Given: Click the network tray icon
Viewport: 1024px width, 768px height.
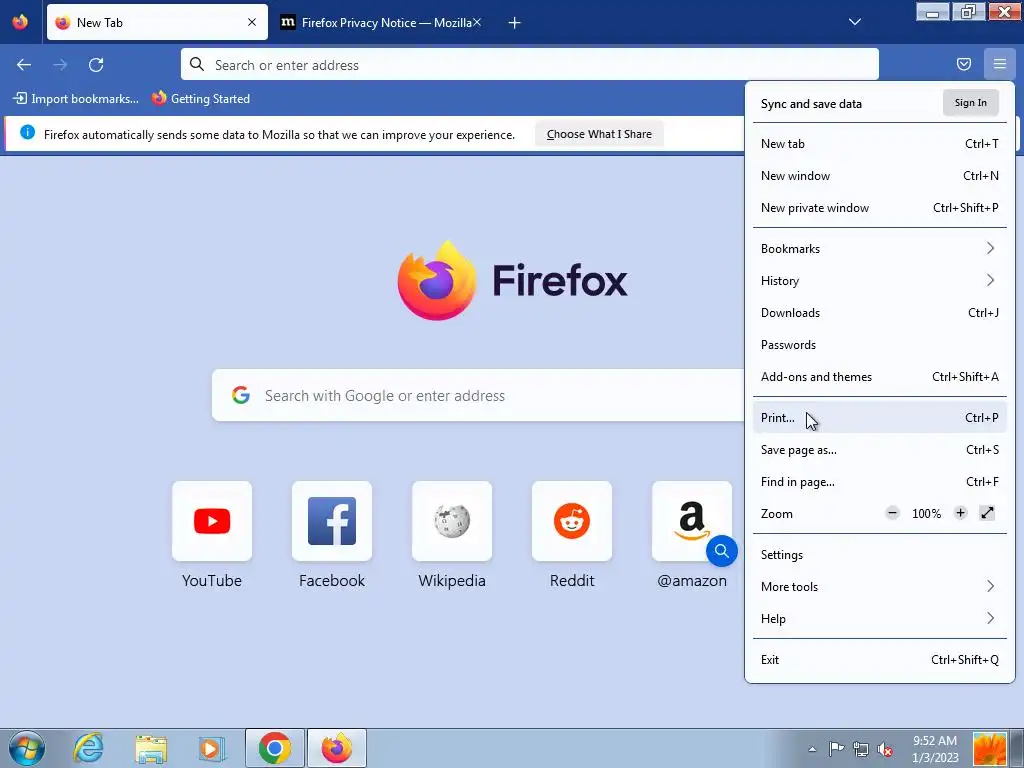Looking at the screenshot, I should point(861,749).
